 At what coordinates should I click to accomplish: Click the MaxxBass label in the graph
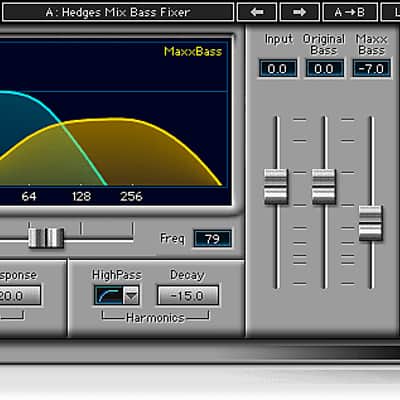(193, 51)
